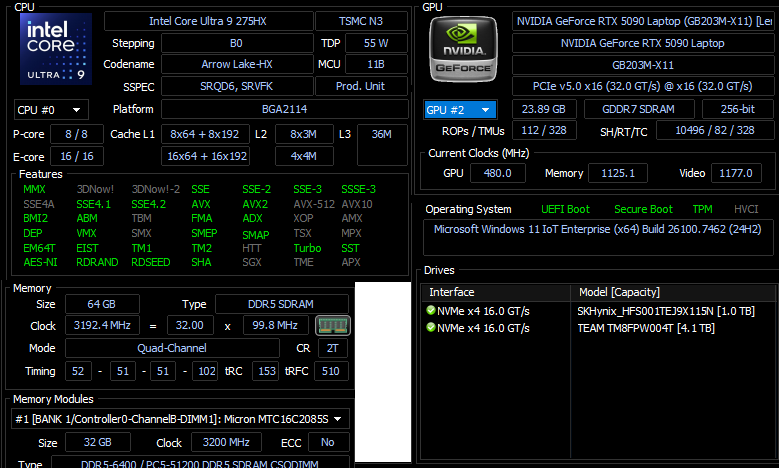Expand the memory module selection dropdown
This screenshot has height=468, width=779.
(180, 419)
